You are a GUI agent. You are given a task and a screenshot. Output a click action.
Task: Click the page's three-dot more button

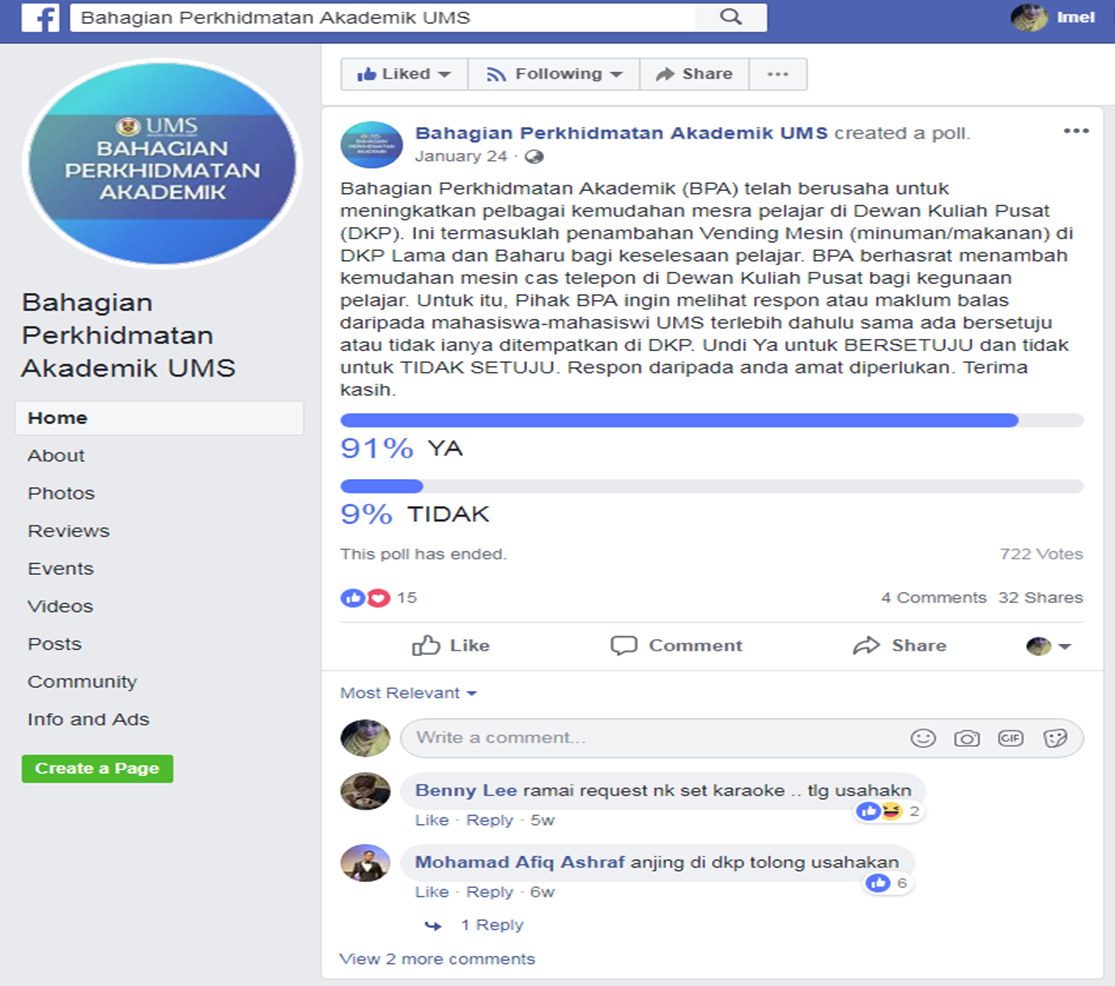click(x=778, y=74)
